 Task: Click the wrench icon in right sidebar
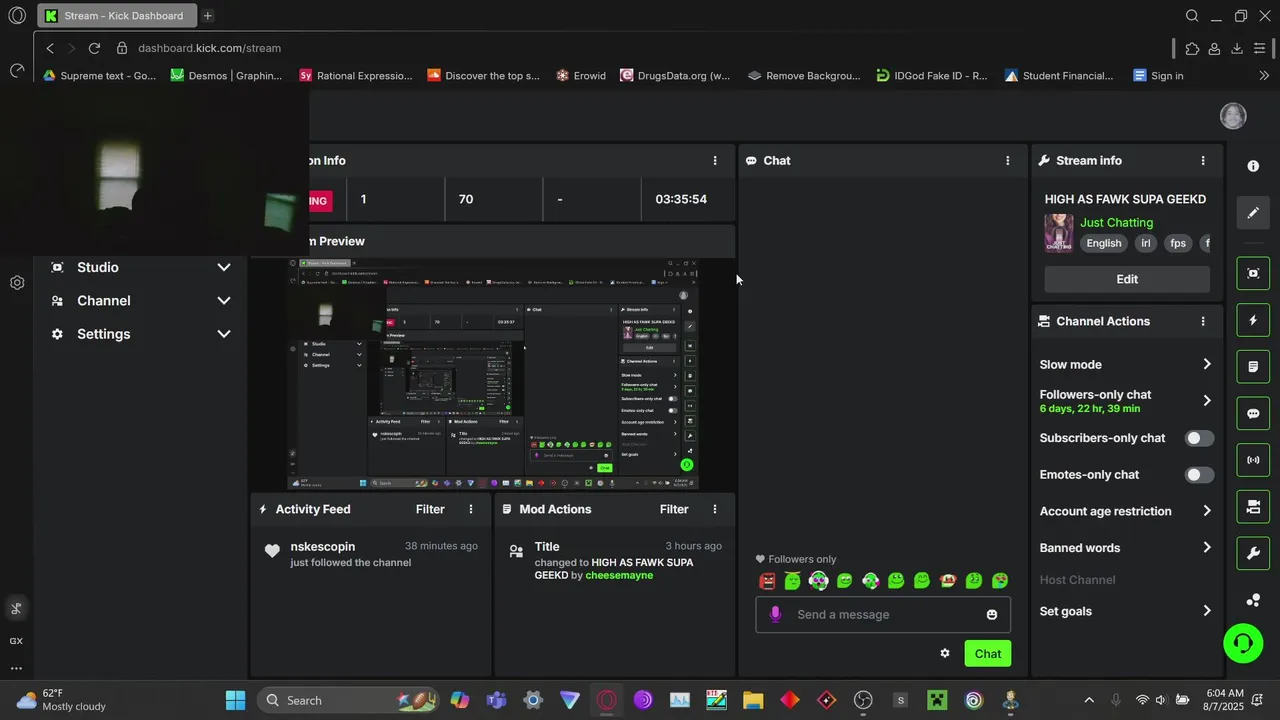click(x=1253, y=553)
